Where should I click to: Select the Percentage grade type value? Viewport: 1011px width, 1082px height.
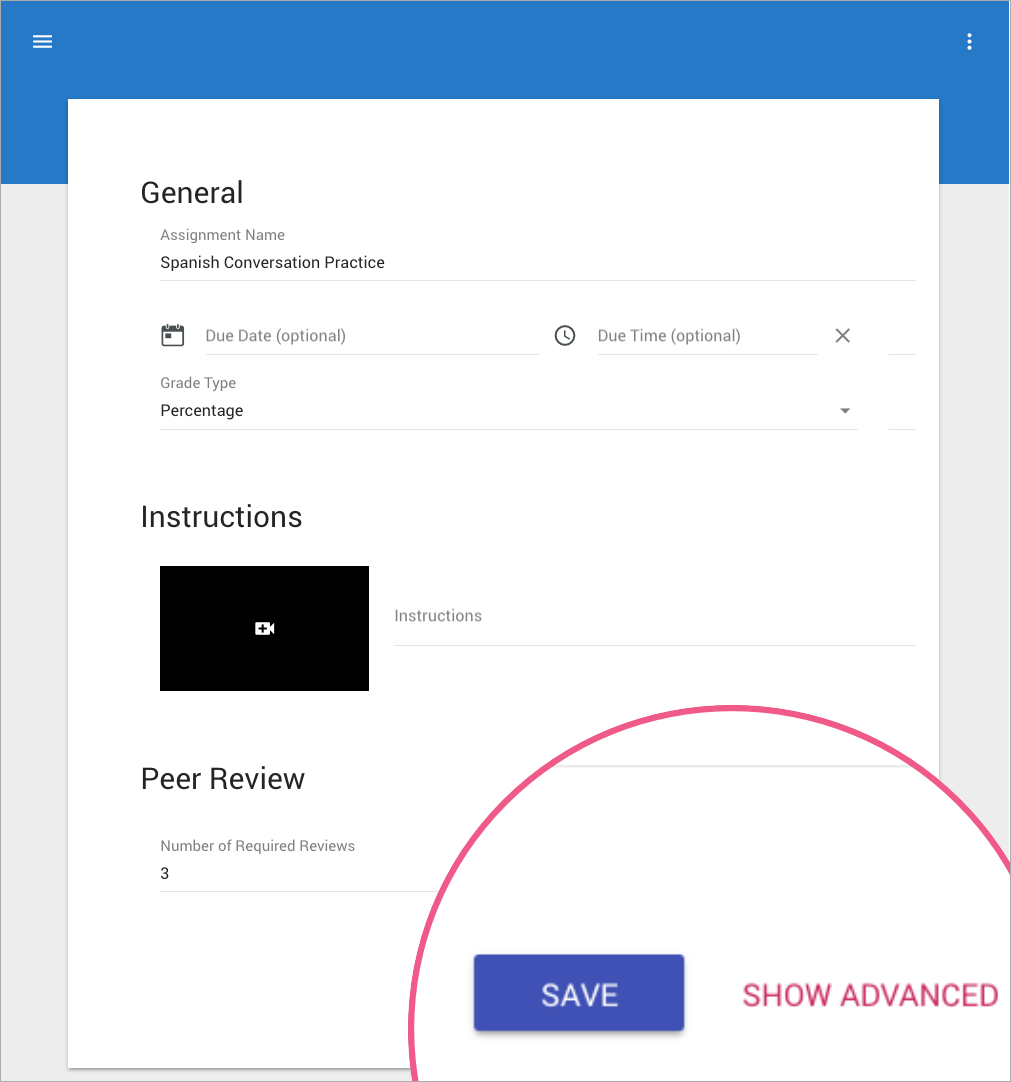pos(202,411)
